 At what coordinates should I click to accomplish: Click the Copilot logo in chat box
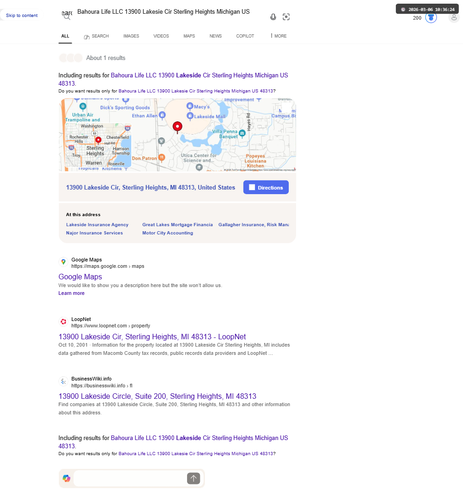(x=66, y=478)
